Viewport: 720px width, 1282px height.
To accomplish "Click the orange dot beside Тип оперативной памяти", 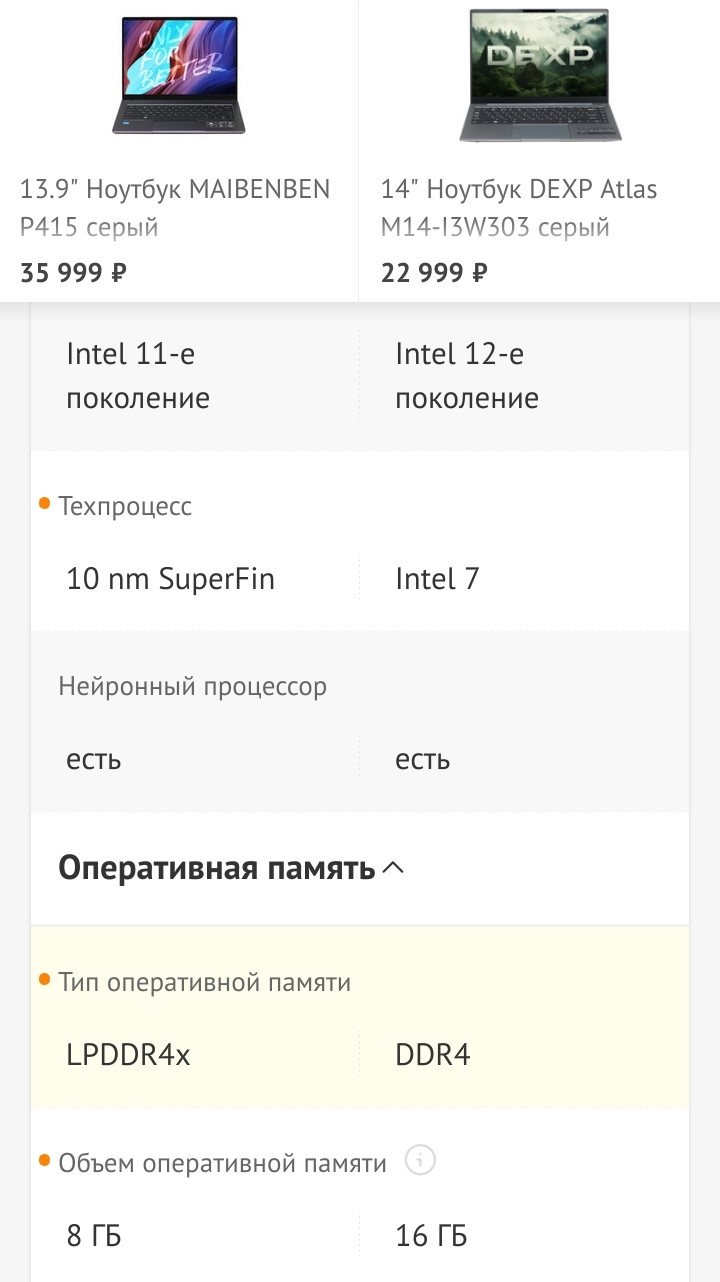I will (x=44, y=980).
